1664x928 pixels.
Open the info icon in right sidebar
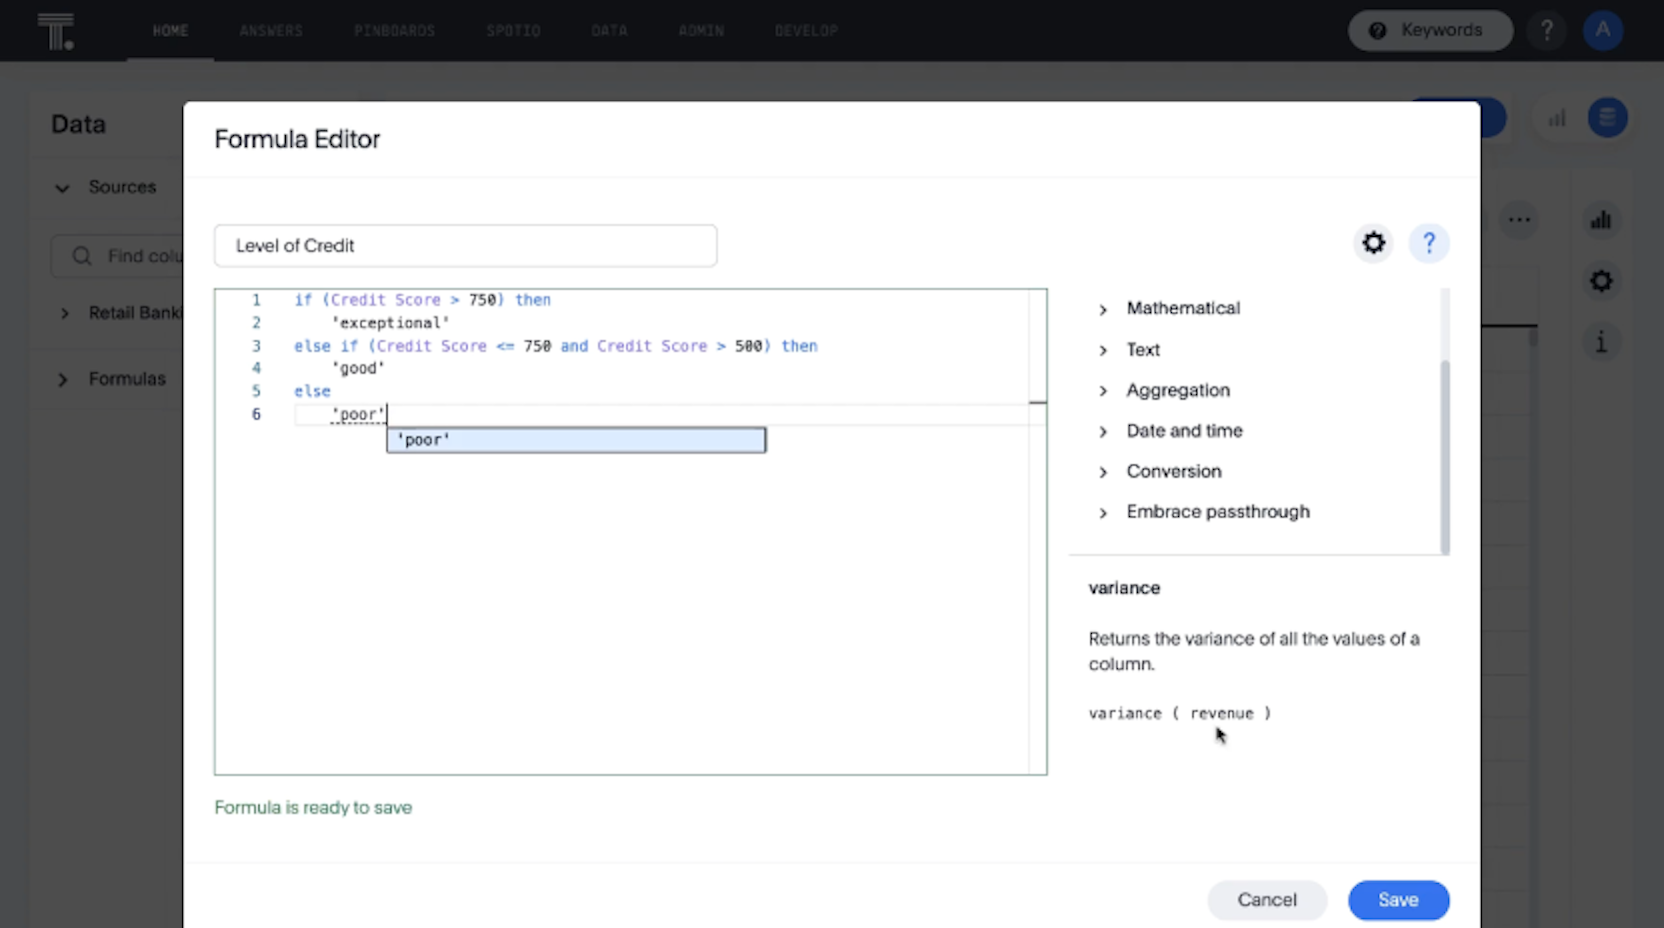1601,342
